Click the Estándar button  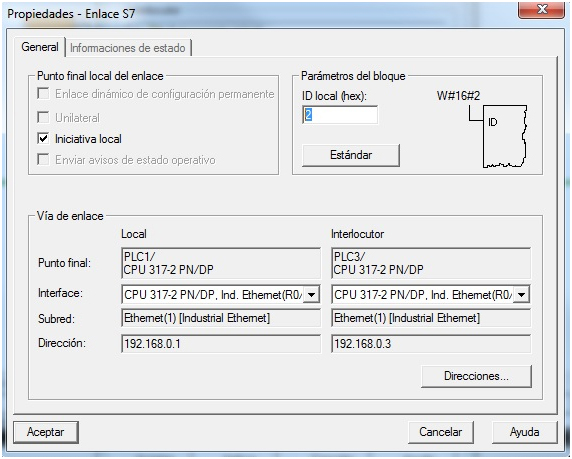(x=351, y=155)
